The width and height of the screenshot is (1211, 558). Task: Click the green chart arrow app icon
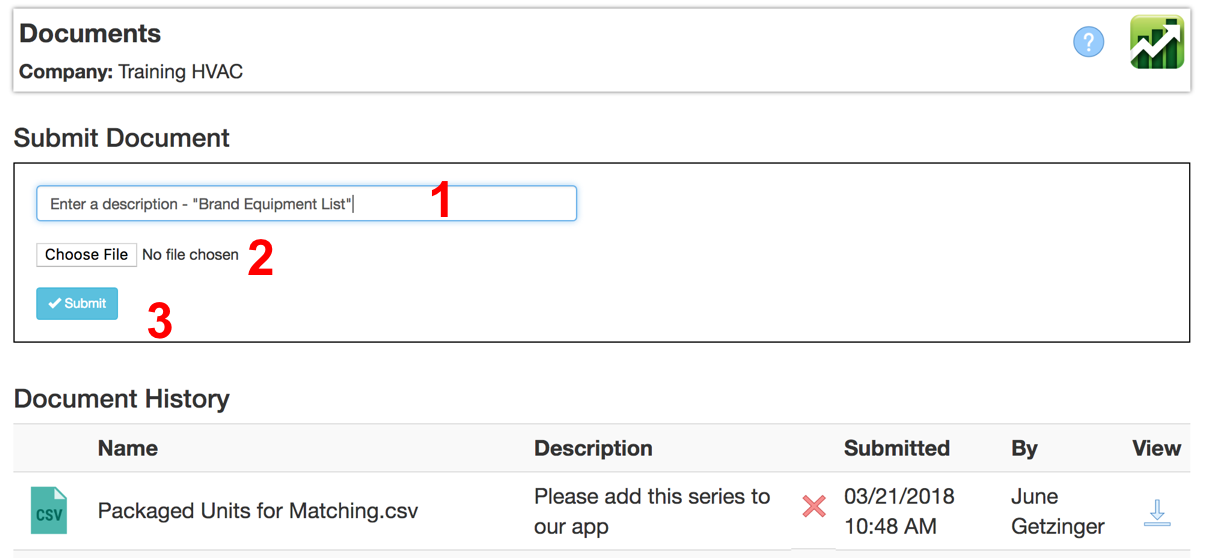[x=1157, y=42]
